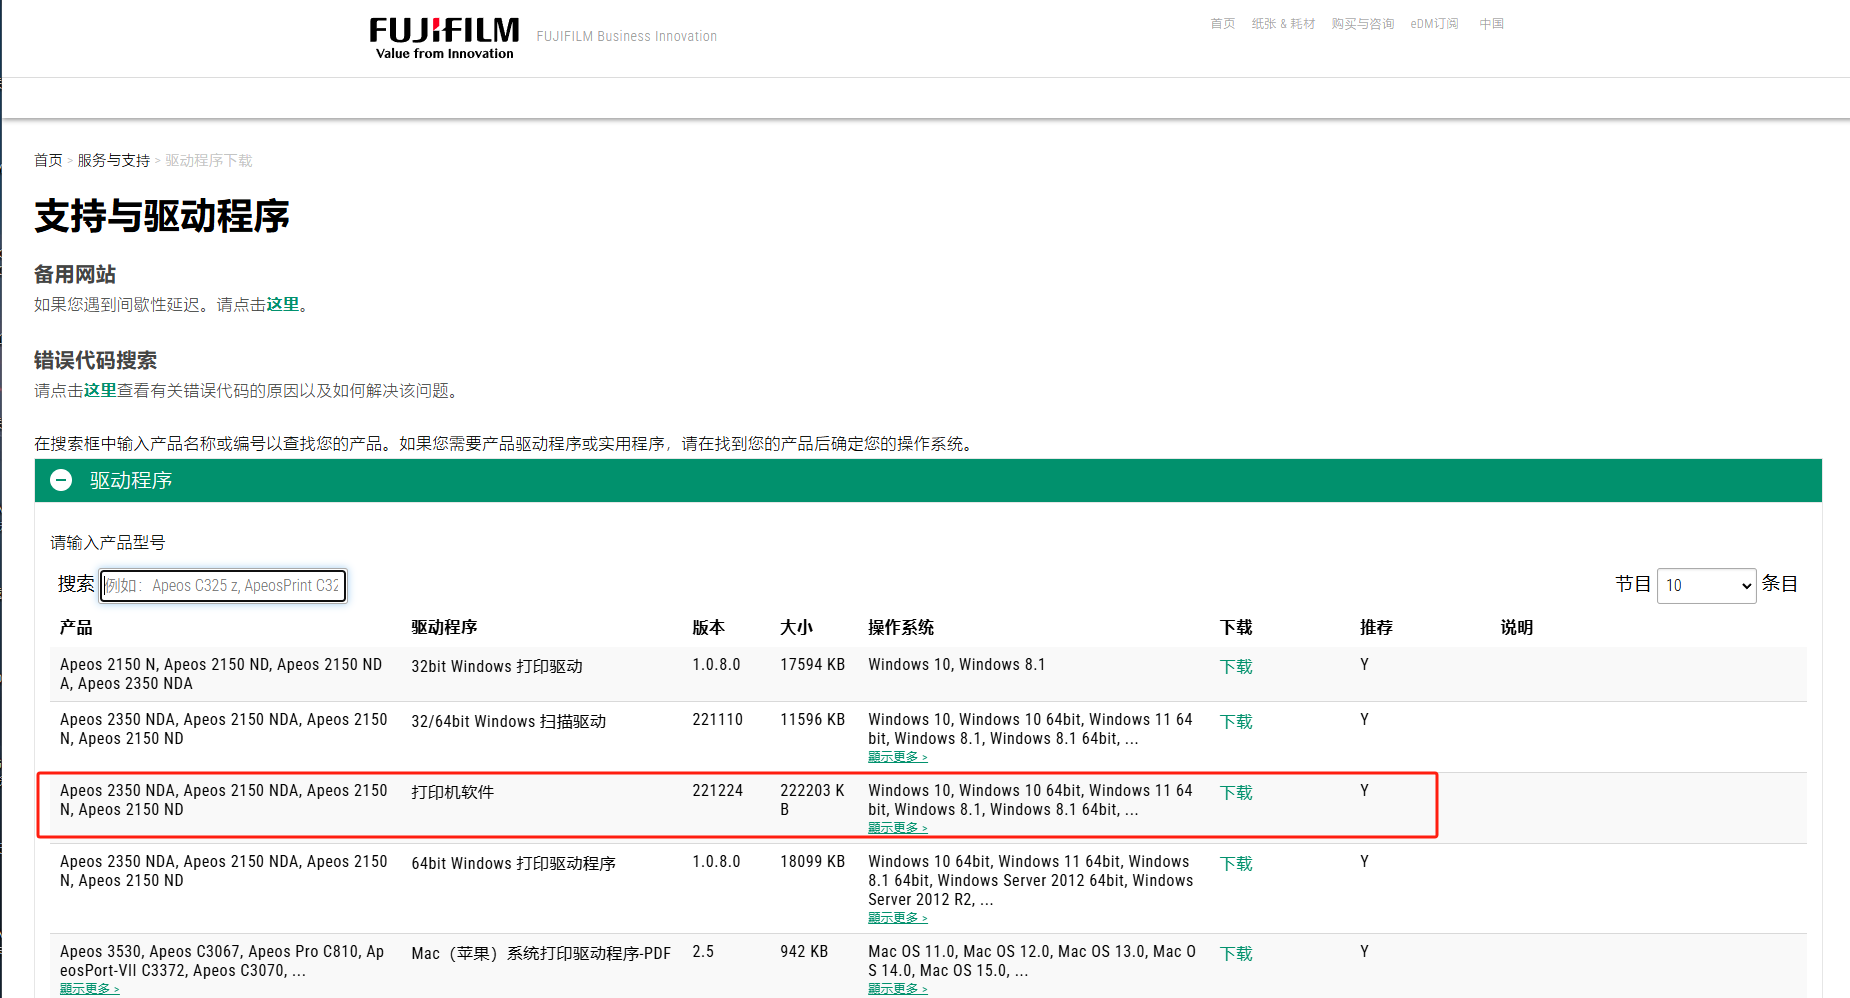Click the 说明 column header
The image size is (1850, 998).
(x=1516, y=627)
